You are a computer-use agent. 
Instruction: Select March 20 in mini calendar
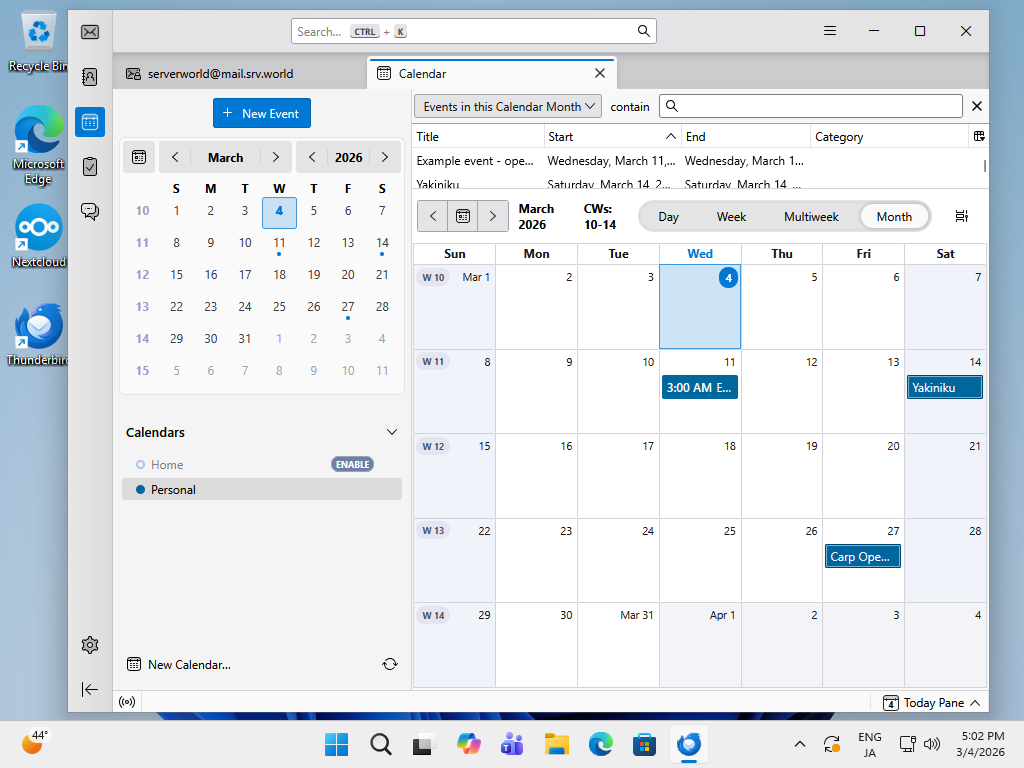(348, 275)
